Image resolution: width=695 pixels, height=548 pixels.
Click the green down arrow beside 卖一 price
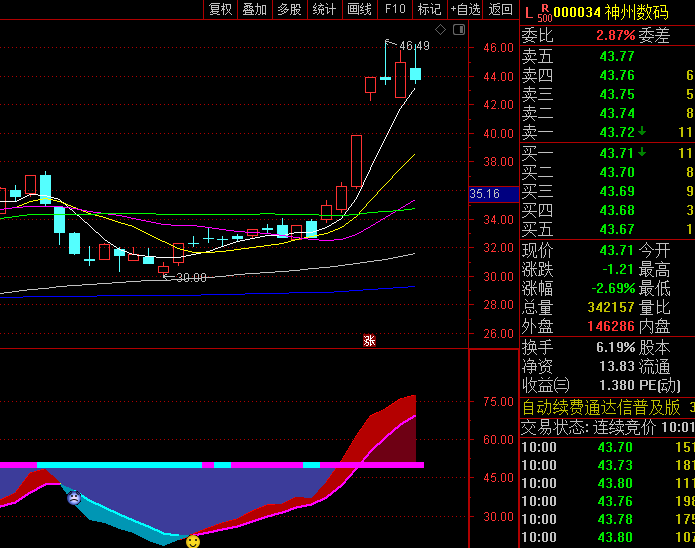[x=642, y=131]
